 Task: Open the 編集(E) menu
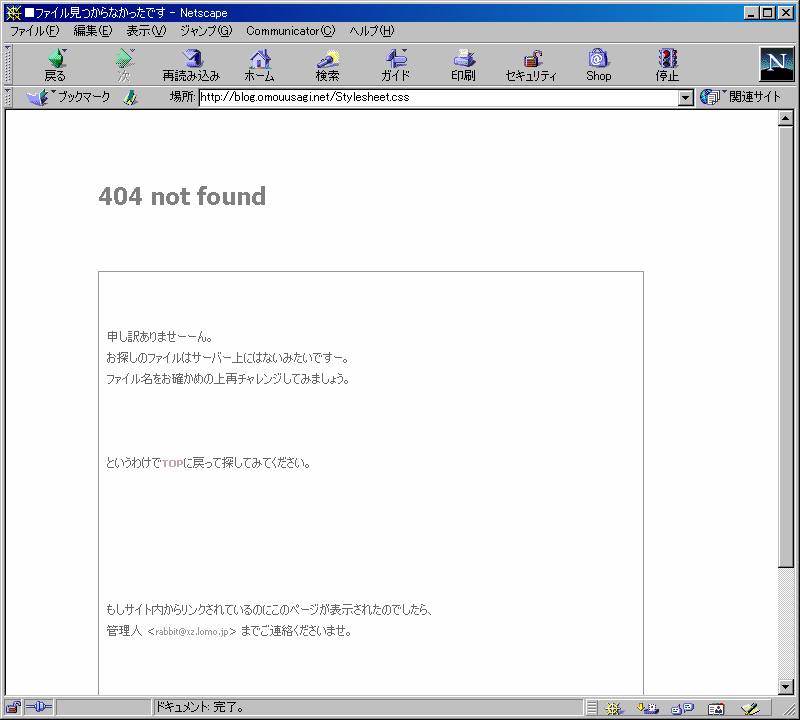tap(93, 31)
